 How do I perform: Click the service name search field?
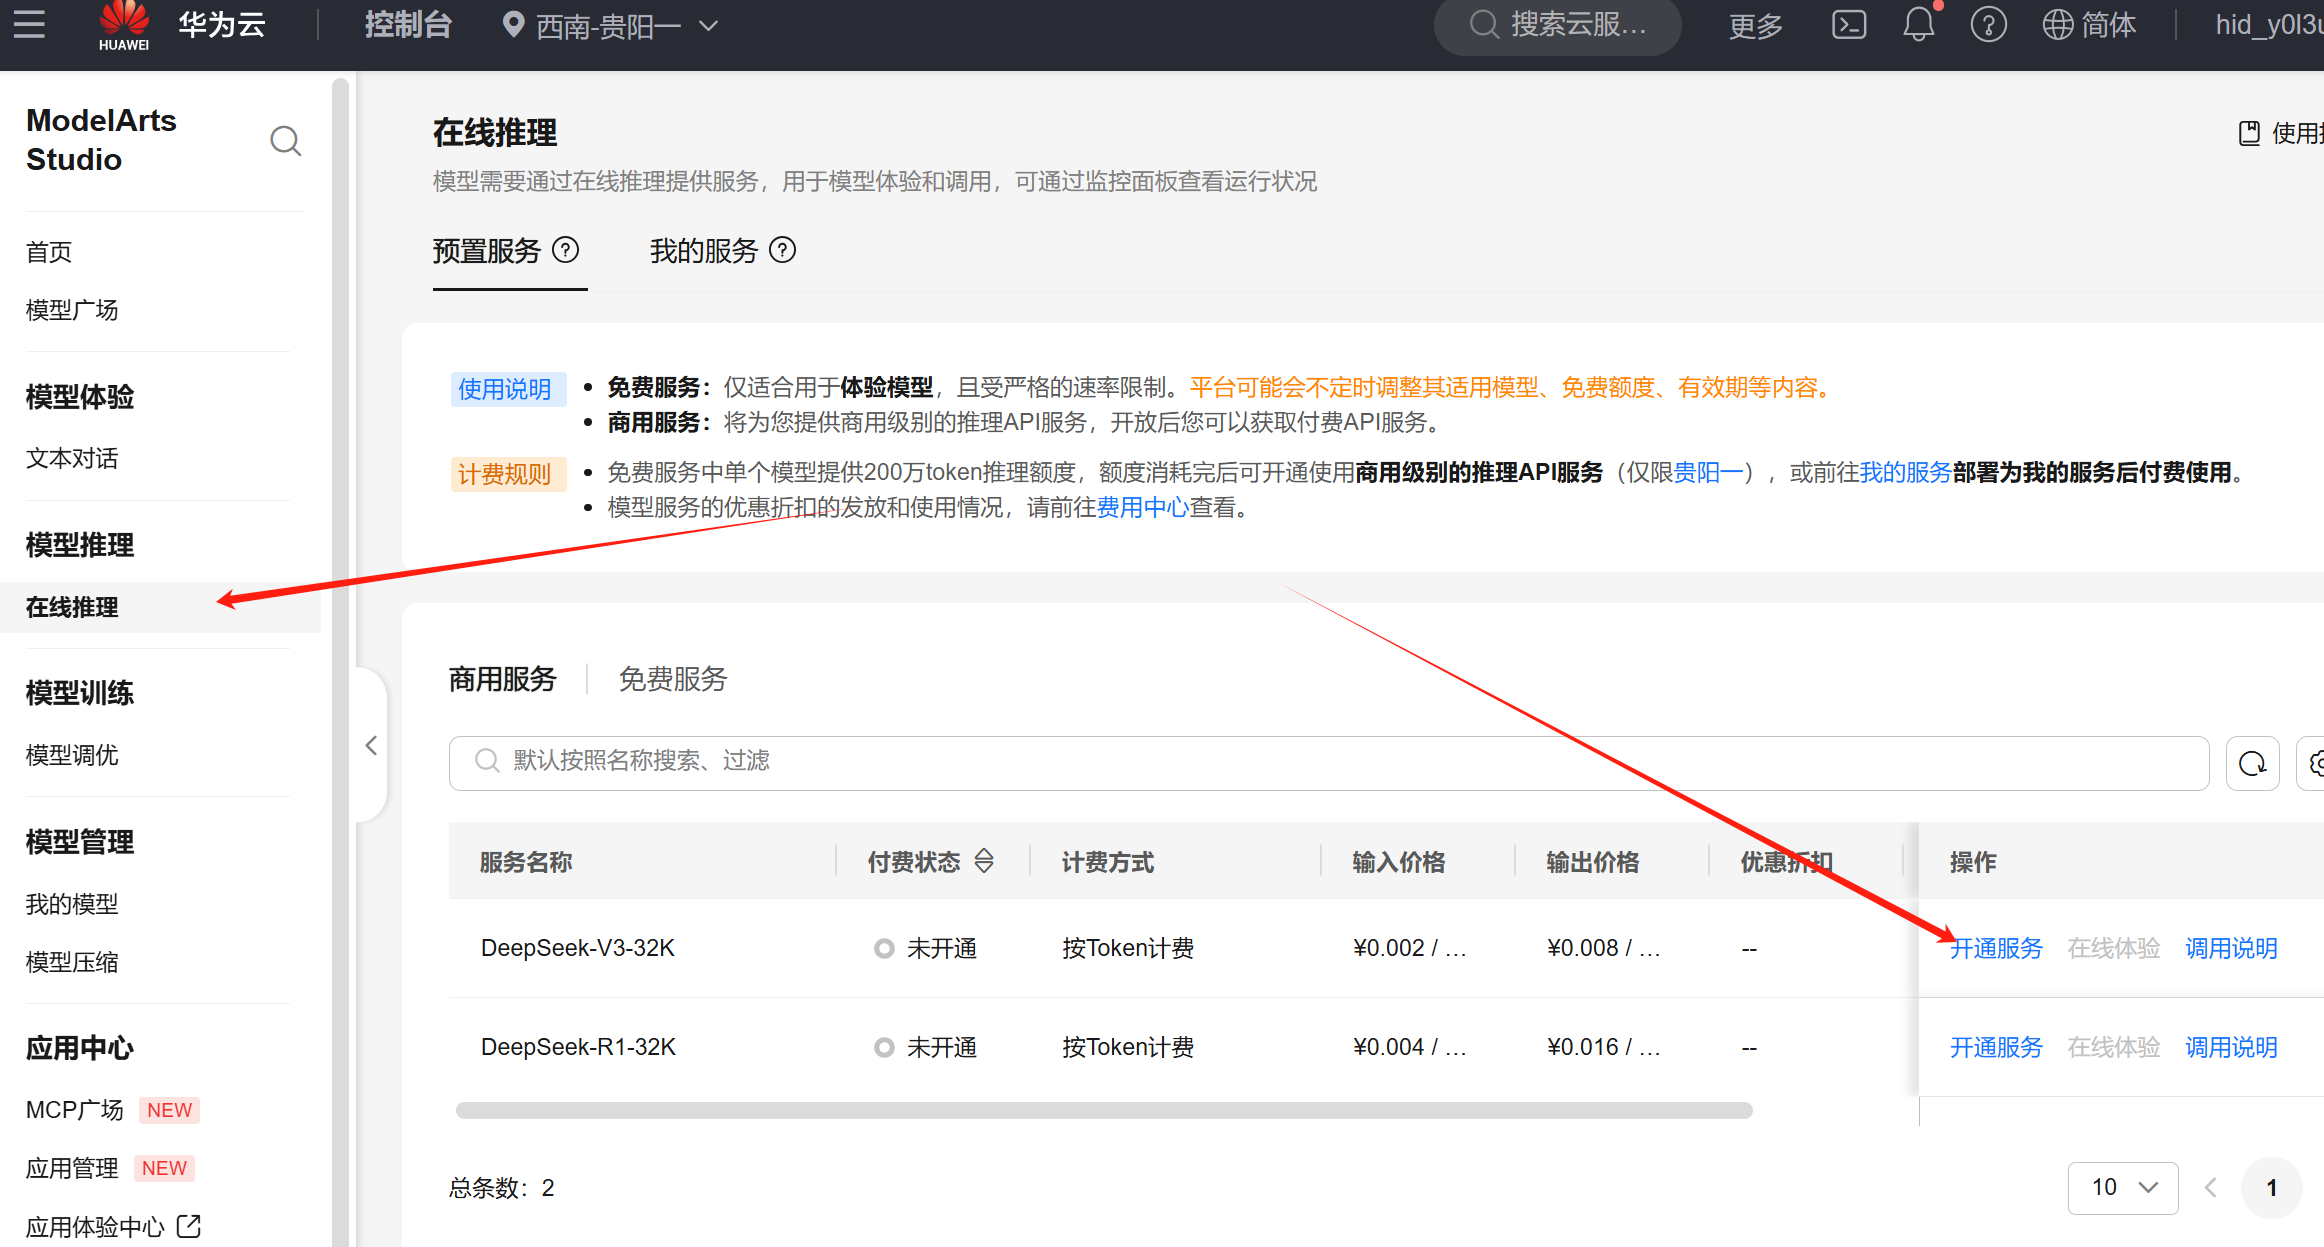click(x=1328, y=761)
